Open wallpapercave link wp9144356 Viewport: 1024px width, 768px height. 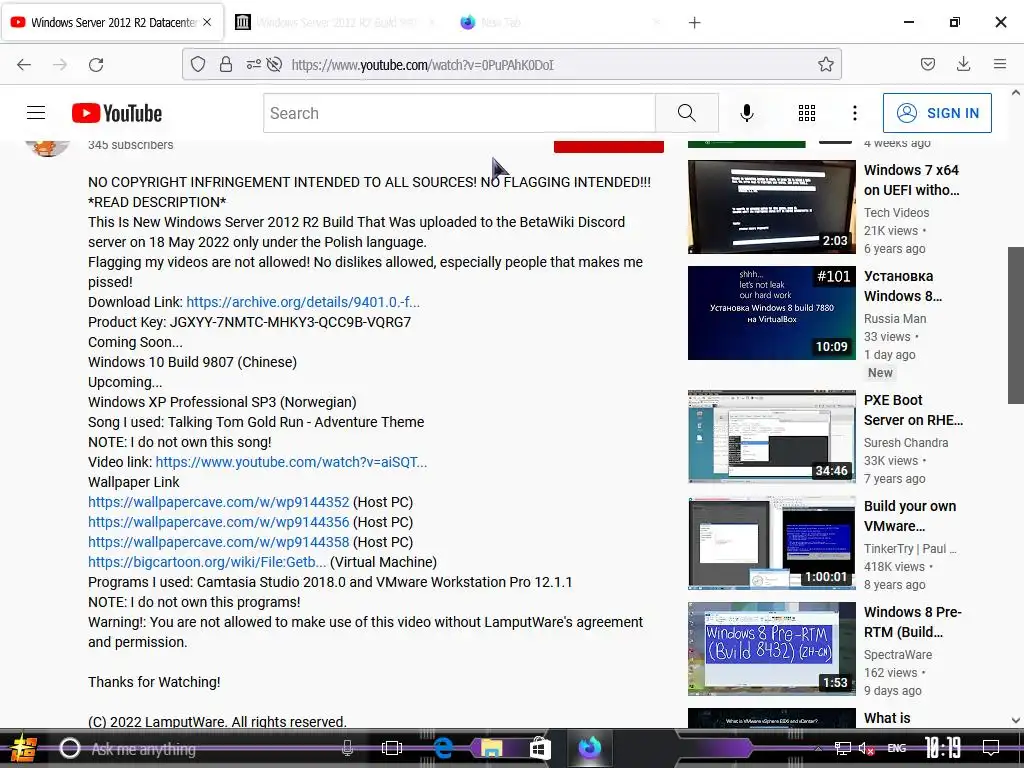219,522
